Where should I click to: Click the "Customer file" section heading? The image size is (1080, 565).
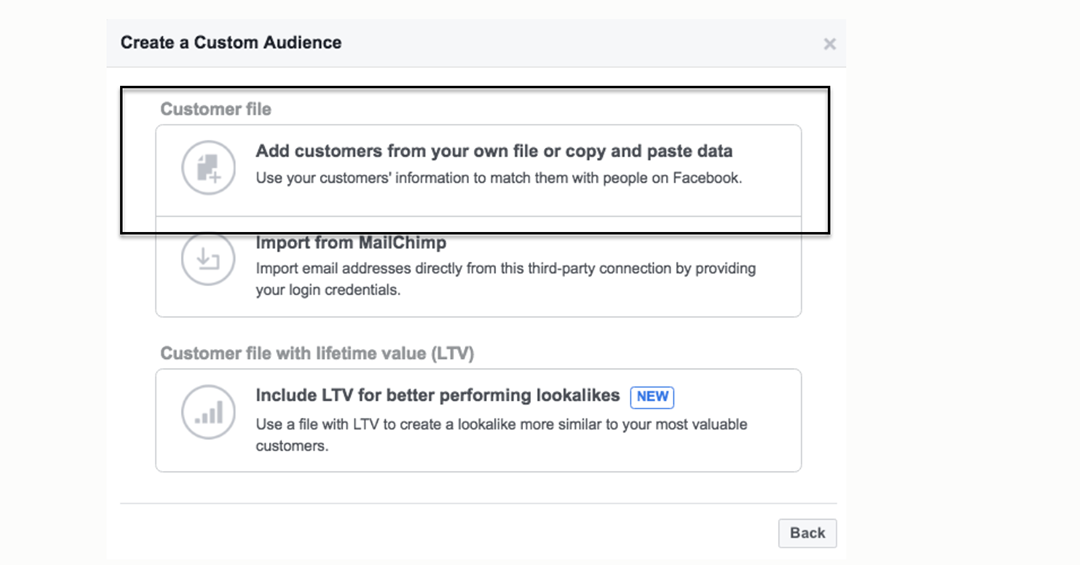(216, 109)
